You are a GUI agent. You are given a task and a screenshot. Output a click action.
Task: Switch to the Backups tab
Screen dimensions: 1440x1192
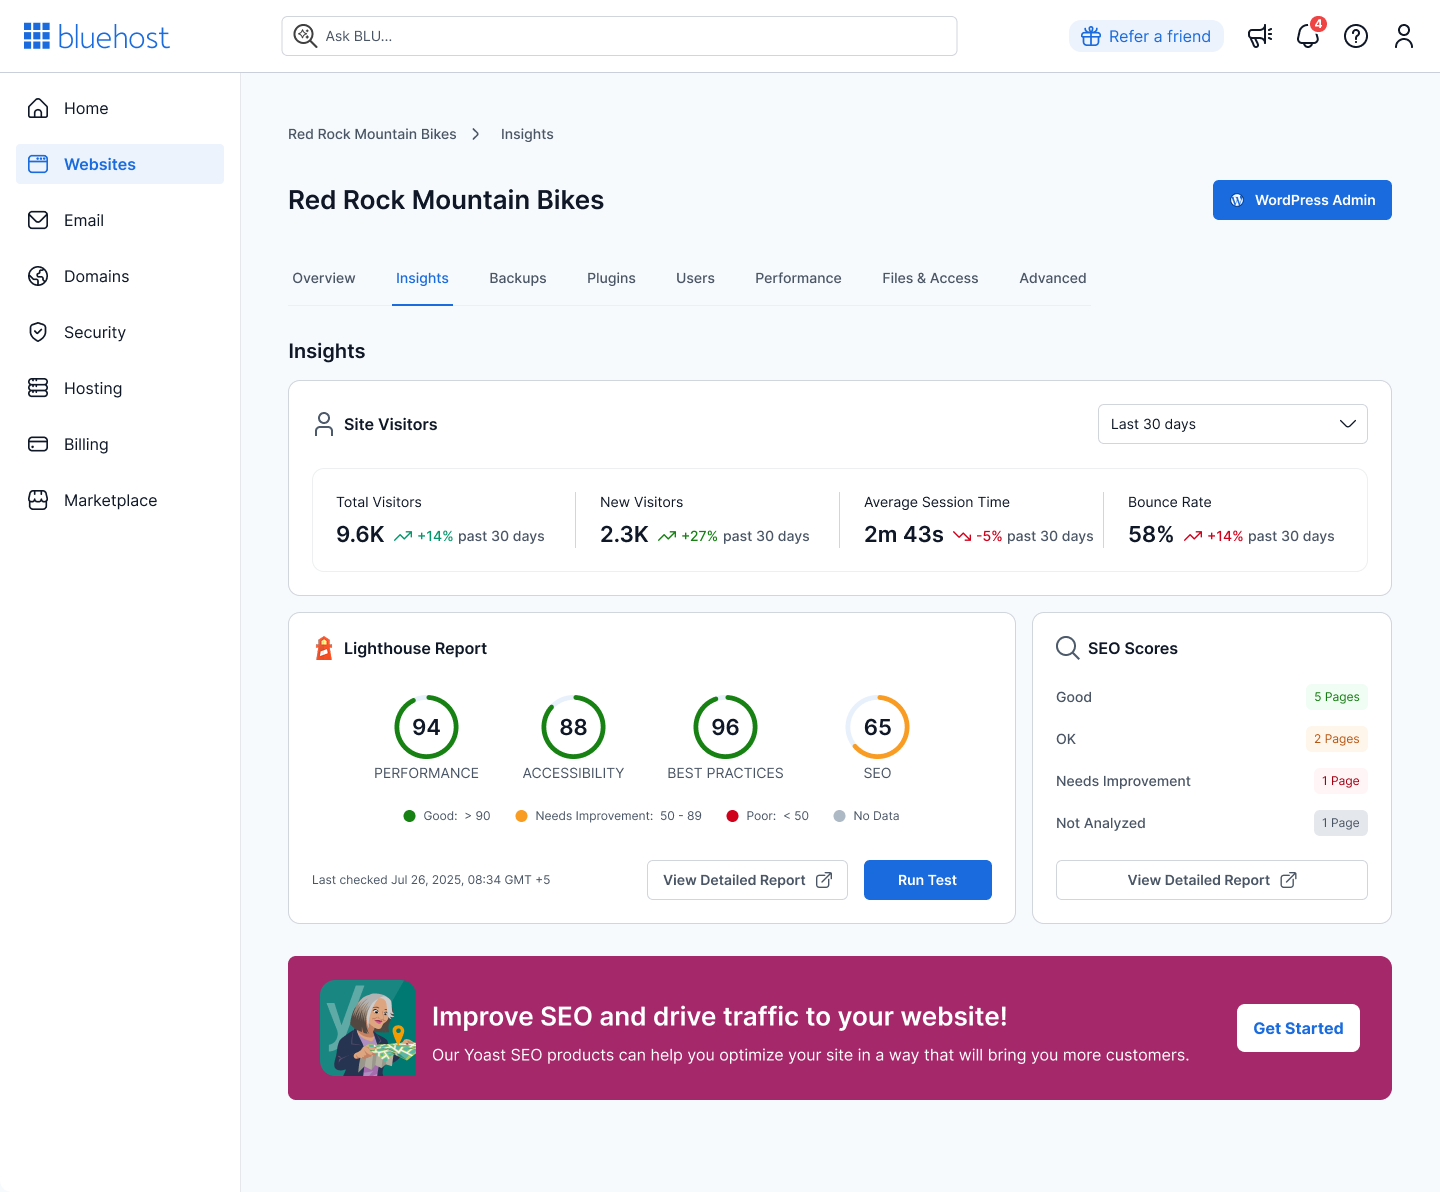pos(518,278)
